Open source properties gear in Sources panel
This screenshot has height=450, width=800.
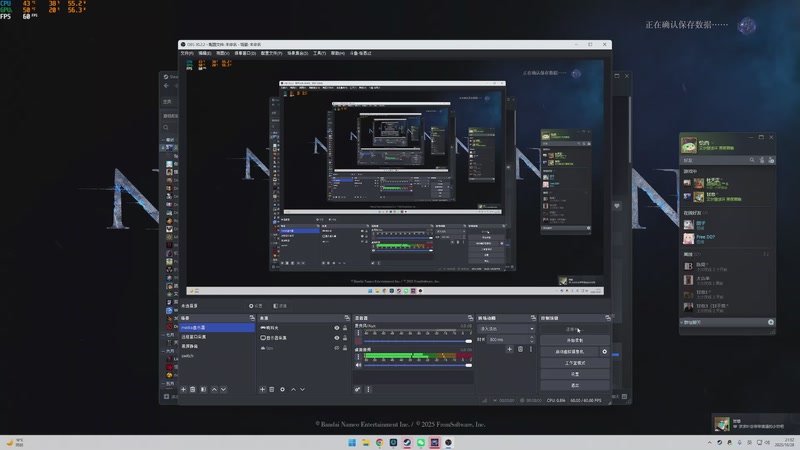tap(283, 389)
